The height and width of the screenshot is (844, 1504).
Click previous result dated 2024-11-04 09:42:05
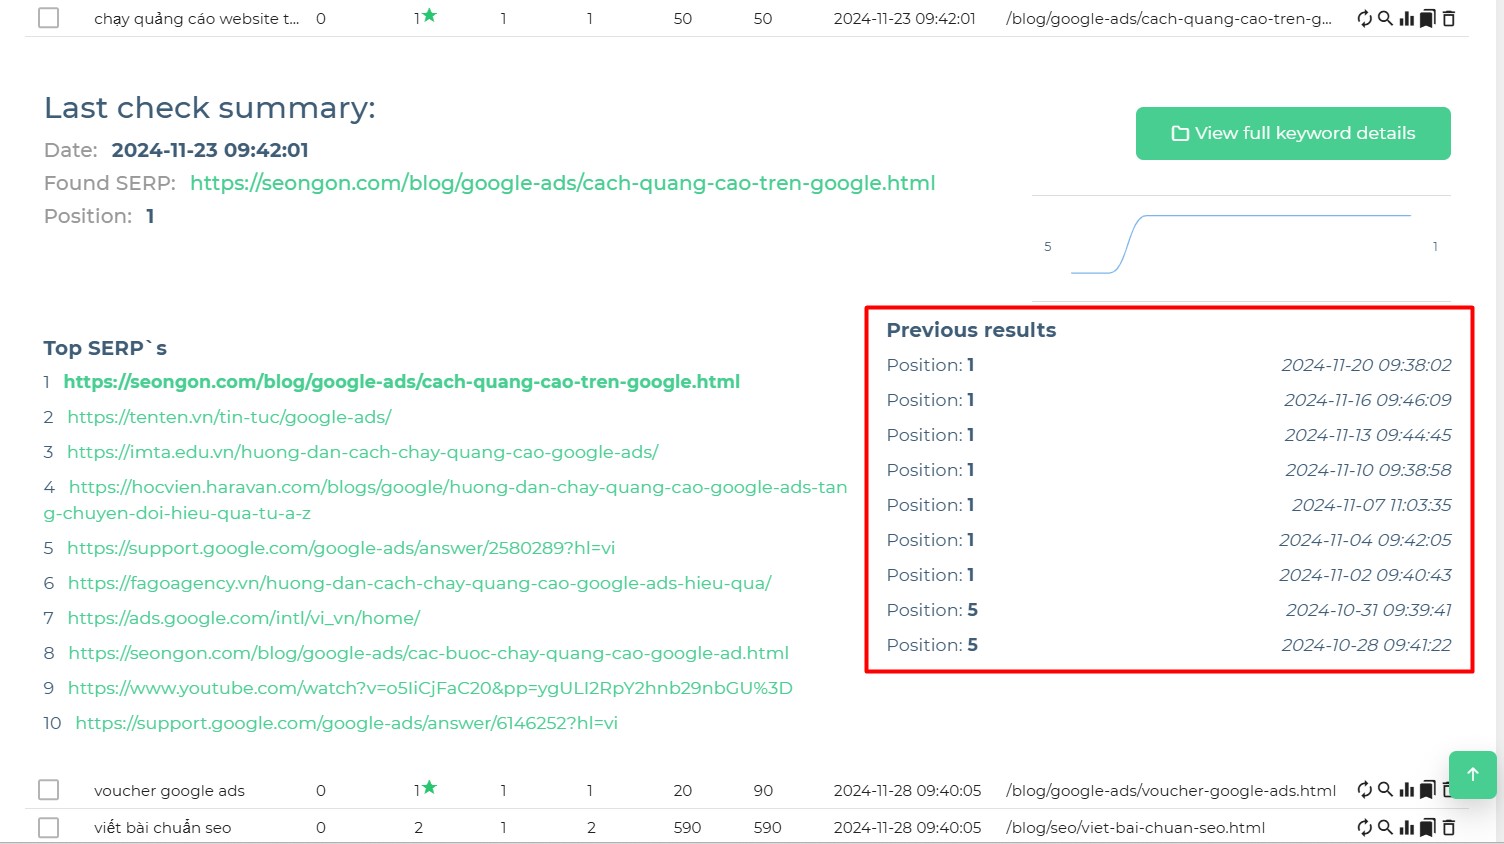tap(1168, 540)
